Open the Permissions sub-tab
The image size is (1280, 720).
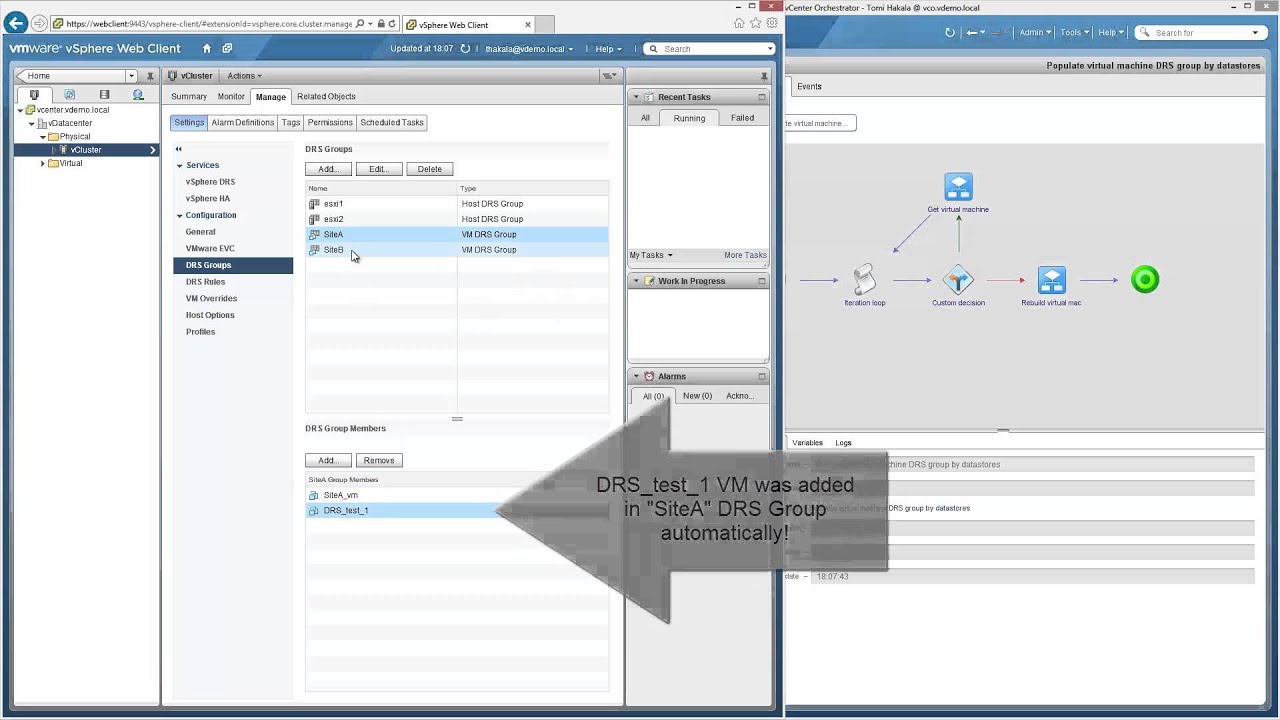pos(330,122)
